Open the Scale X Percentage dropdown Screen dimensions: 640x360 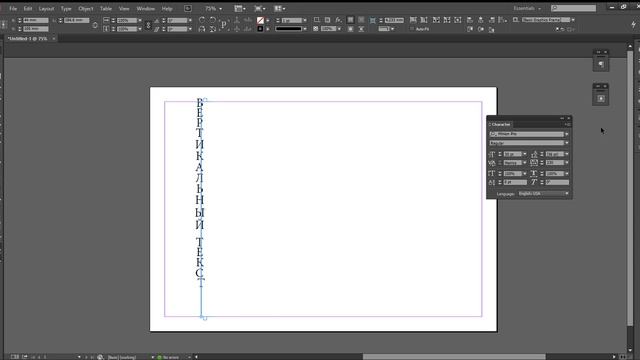[140, 20]
